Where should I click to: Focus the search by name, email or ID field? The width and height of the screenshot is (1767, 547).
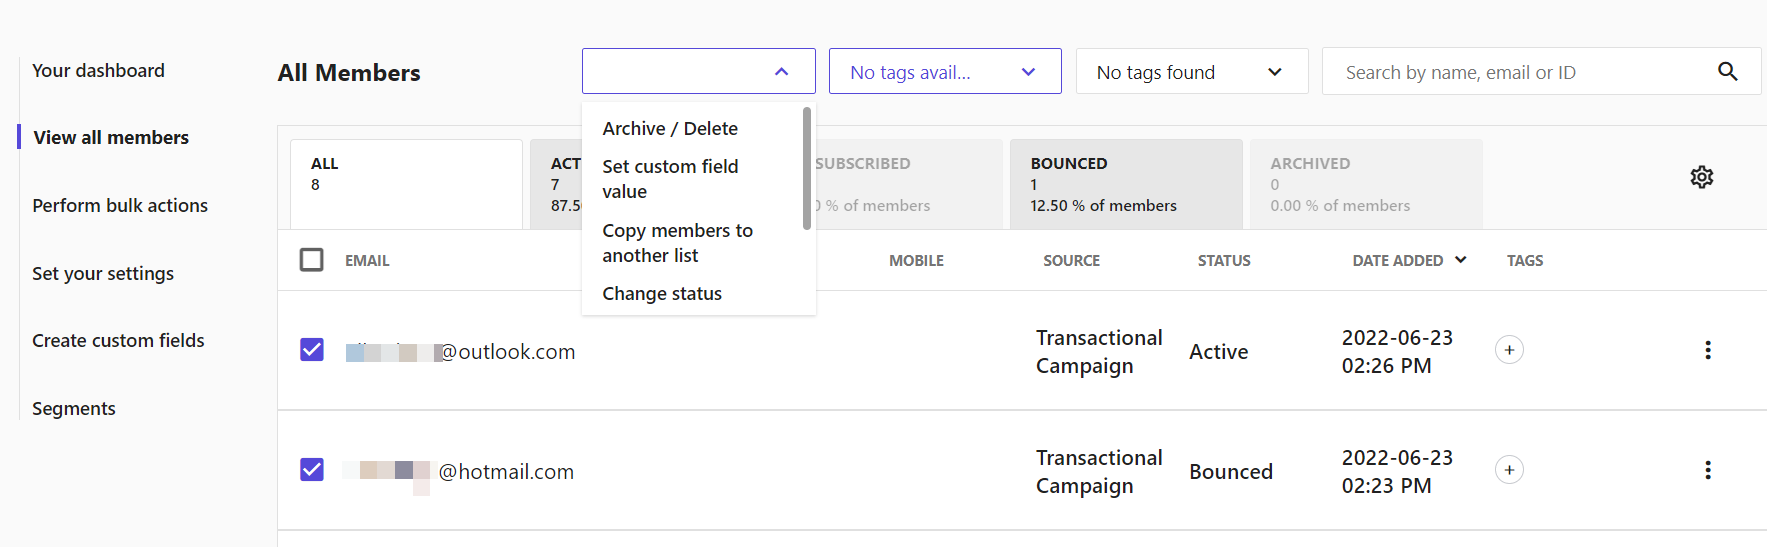point(1541,71)
